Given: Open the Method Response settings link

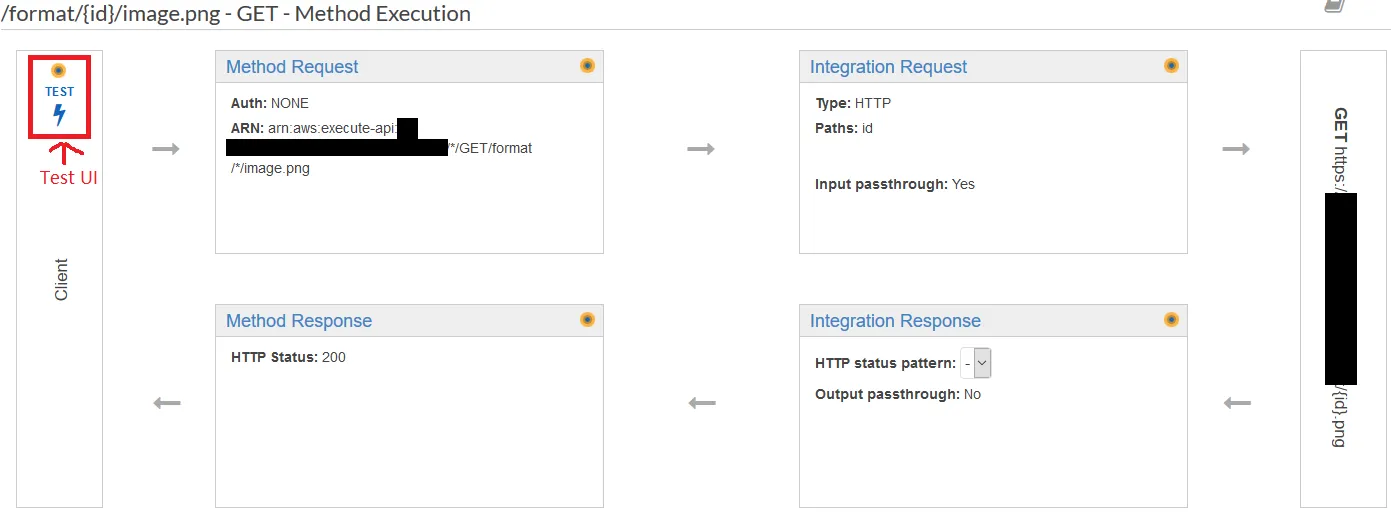Looking at the screenshot, I should tap(299, 321).
